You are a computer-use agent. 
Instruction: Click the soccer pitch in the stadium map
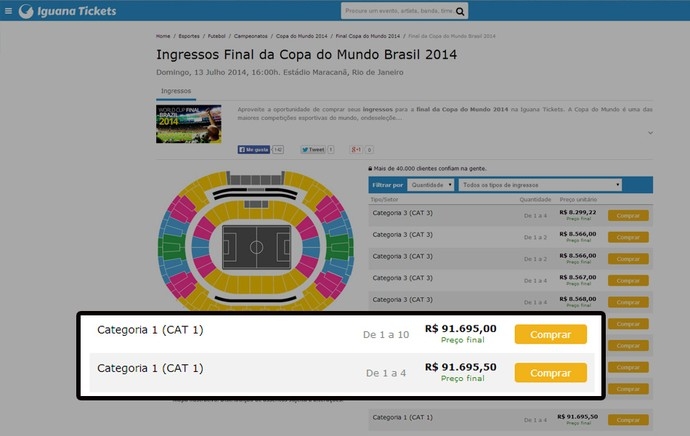257,247
